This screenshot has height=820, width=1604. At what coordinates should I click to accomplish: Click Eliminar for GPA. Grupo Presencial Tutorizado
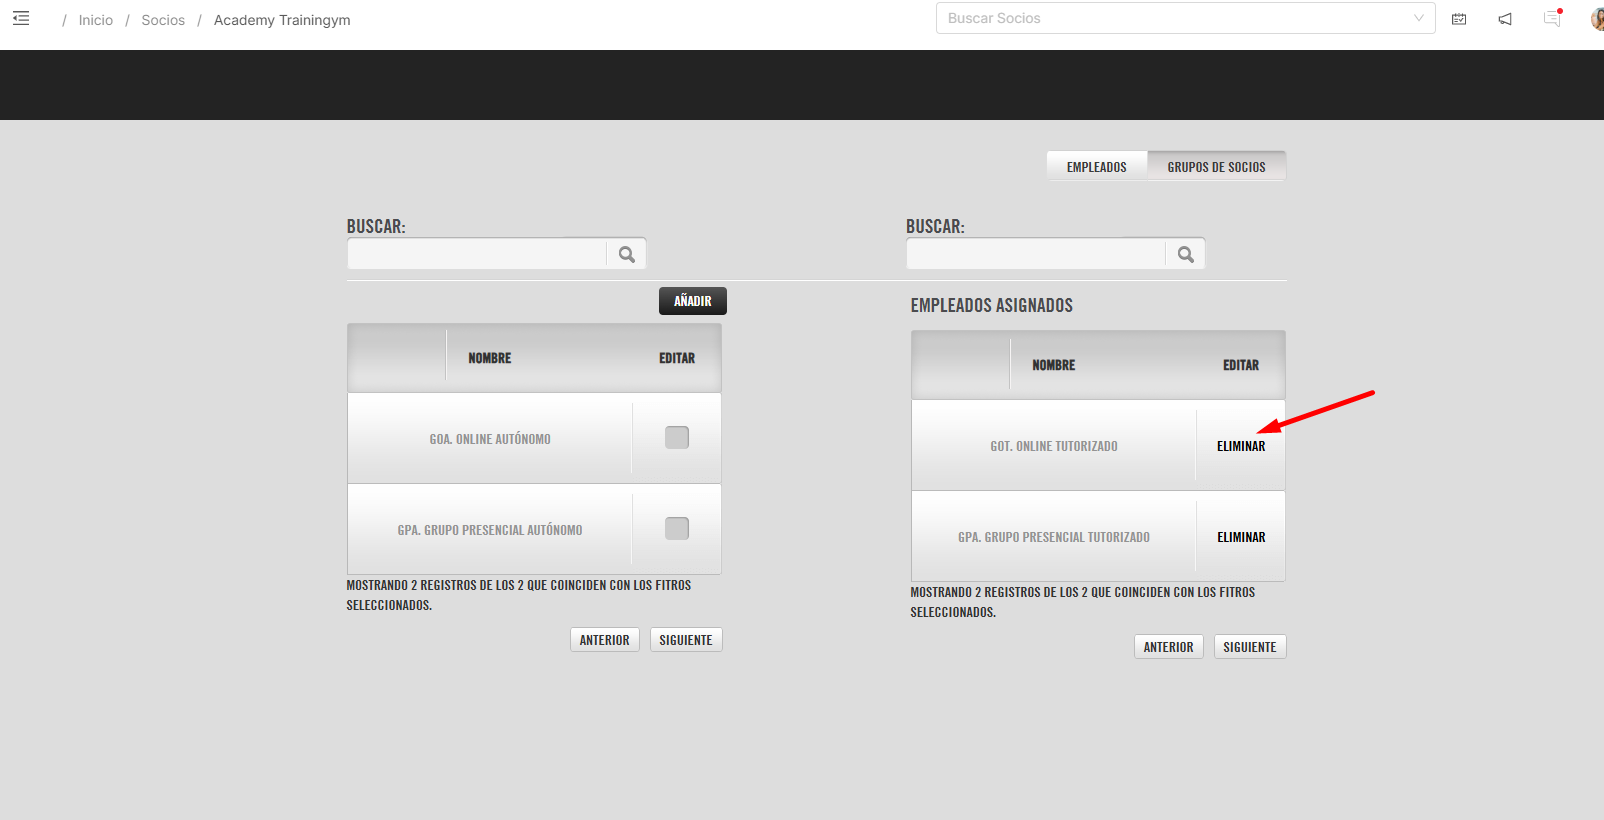1241,537
